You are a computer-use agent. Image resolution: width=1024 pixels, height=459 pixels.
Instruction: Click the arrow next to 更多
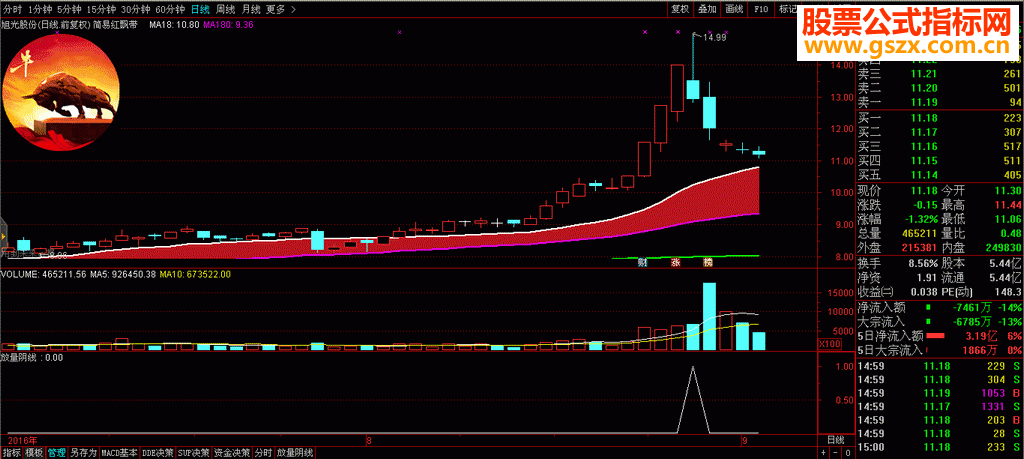291,10
